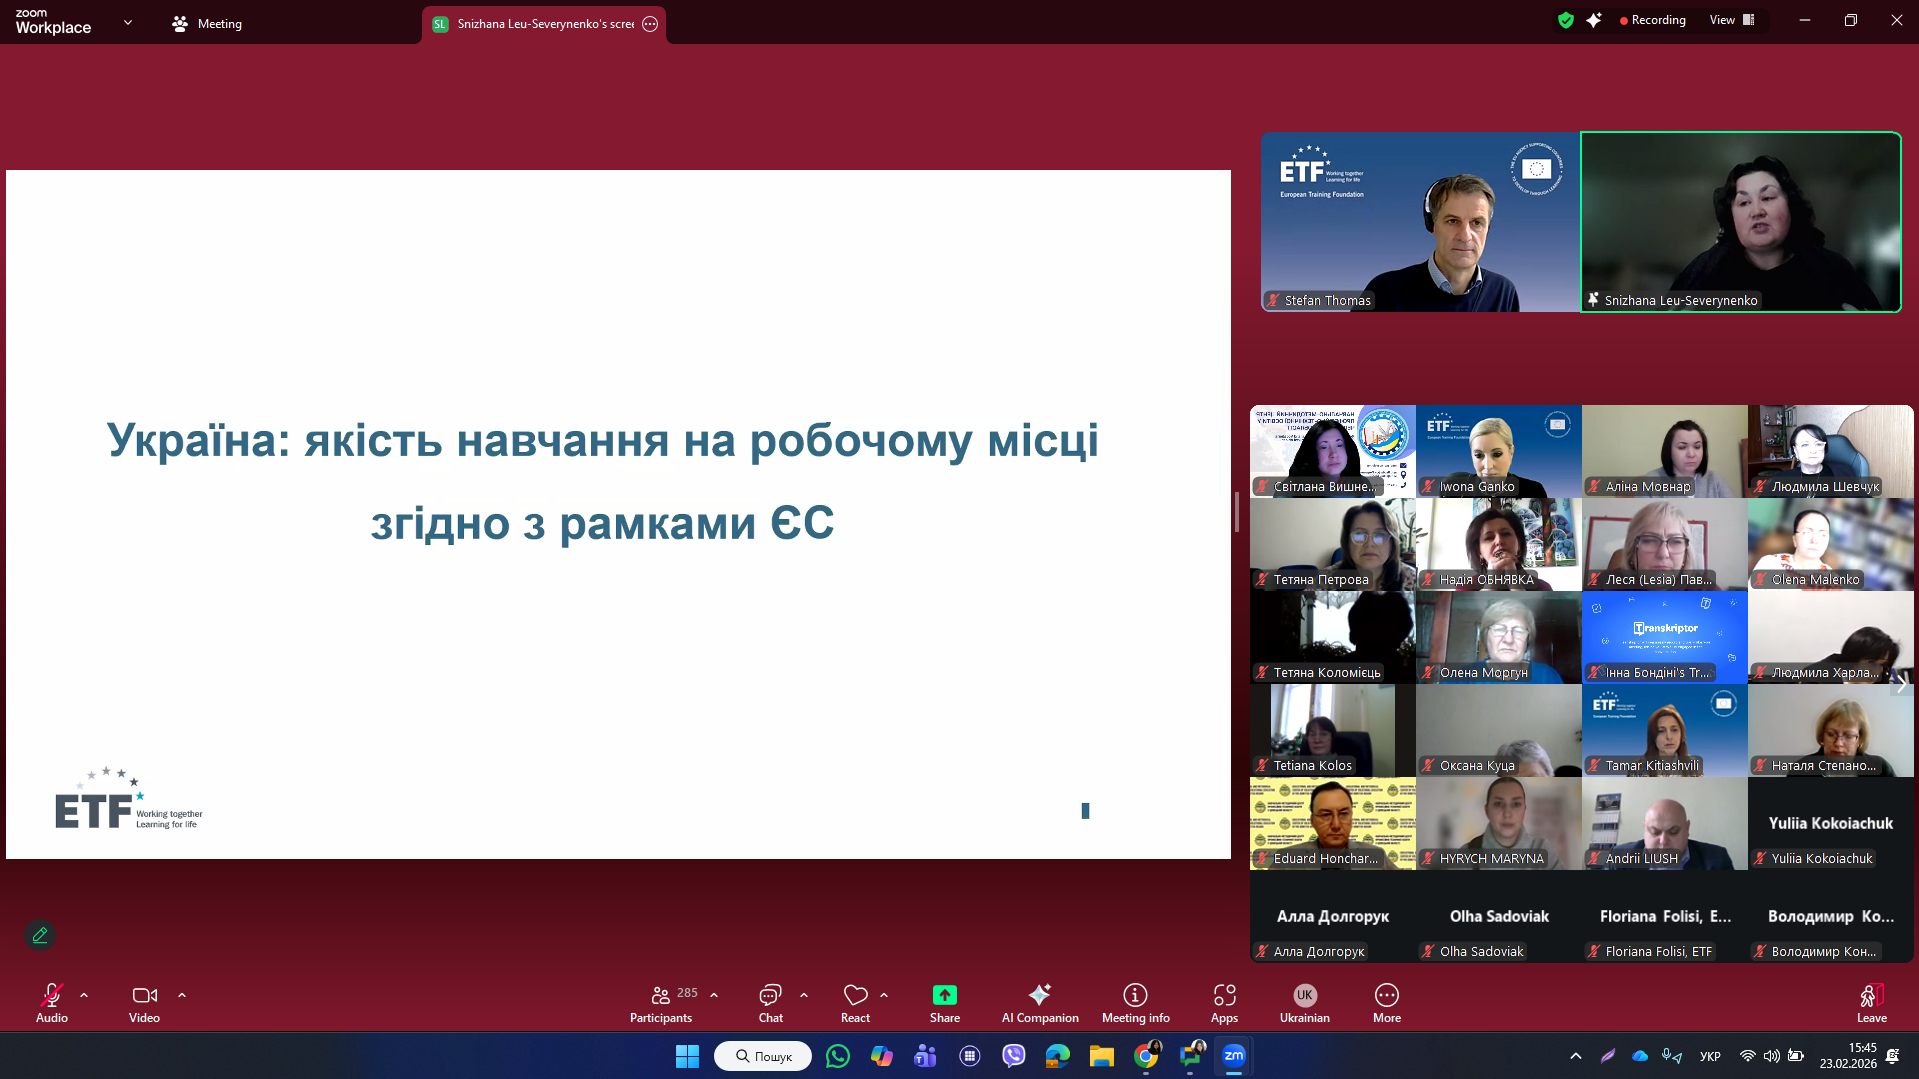The image size is (1919, 1079).
Task: Open the More menu in toolbar
Action: pos(1386,1003)
